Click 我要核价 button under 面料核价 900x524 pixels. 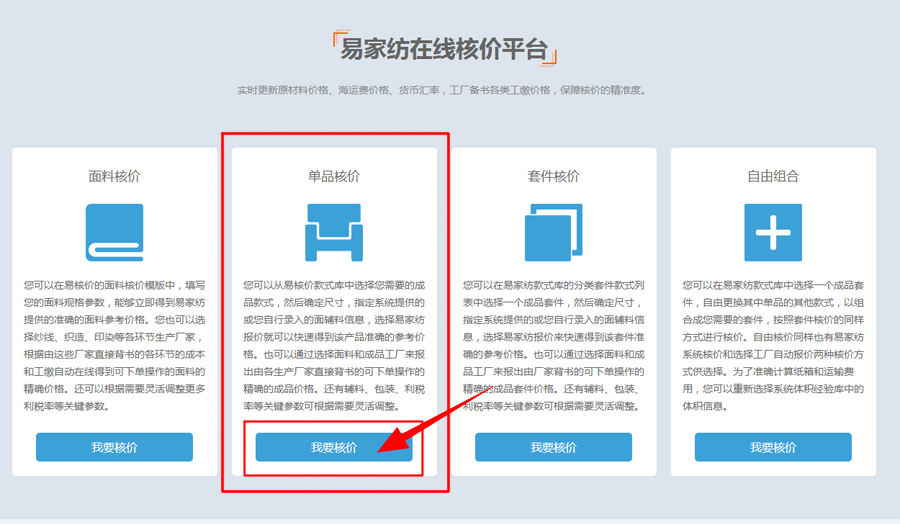[114, 447]
